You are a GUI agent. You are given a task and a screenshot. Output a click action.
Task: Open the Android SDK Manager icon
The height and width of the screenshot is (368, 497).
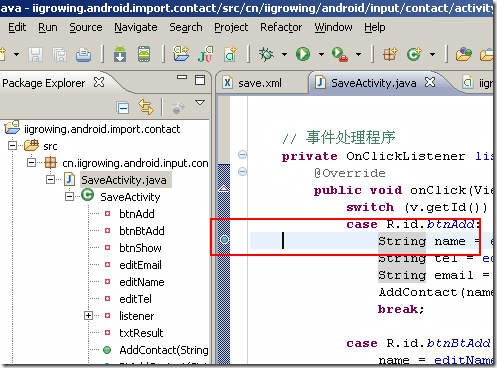(x=120, y=54)
